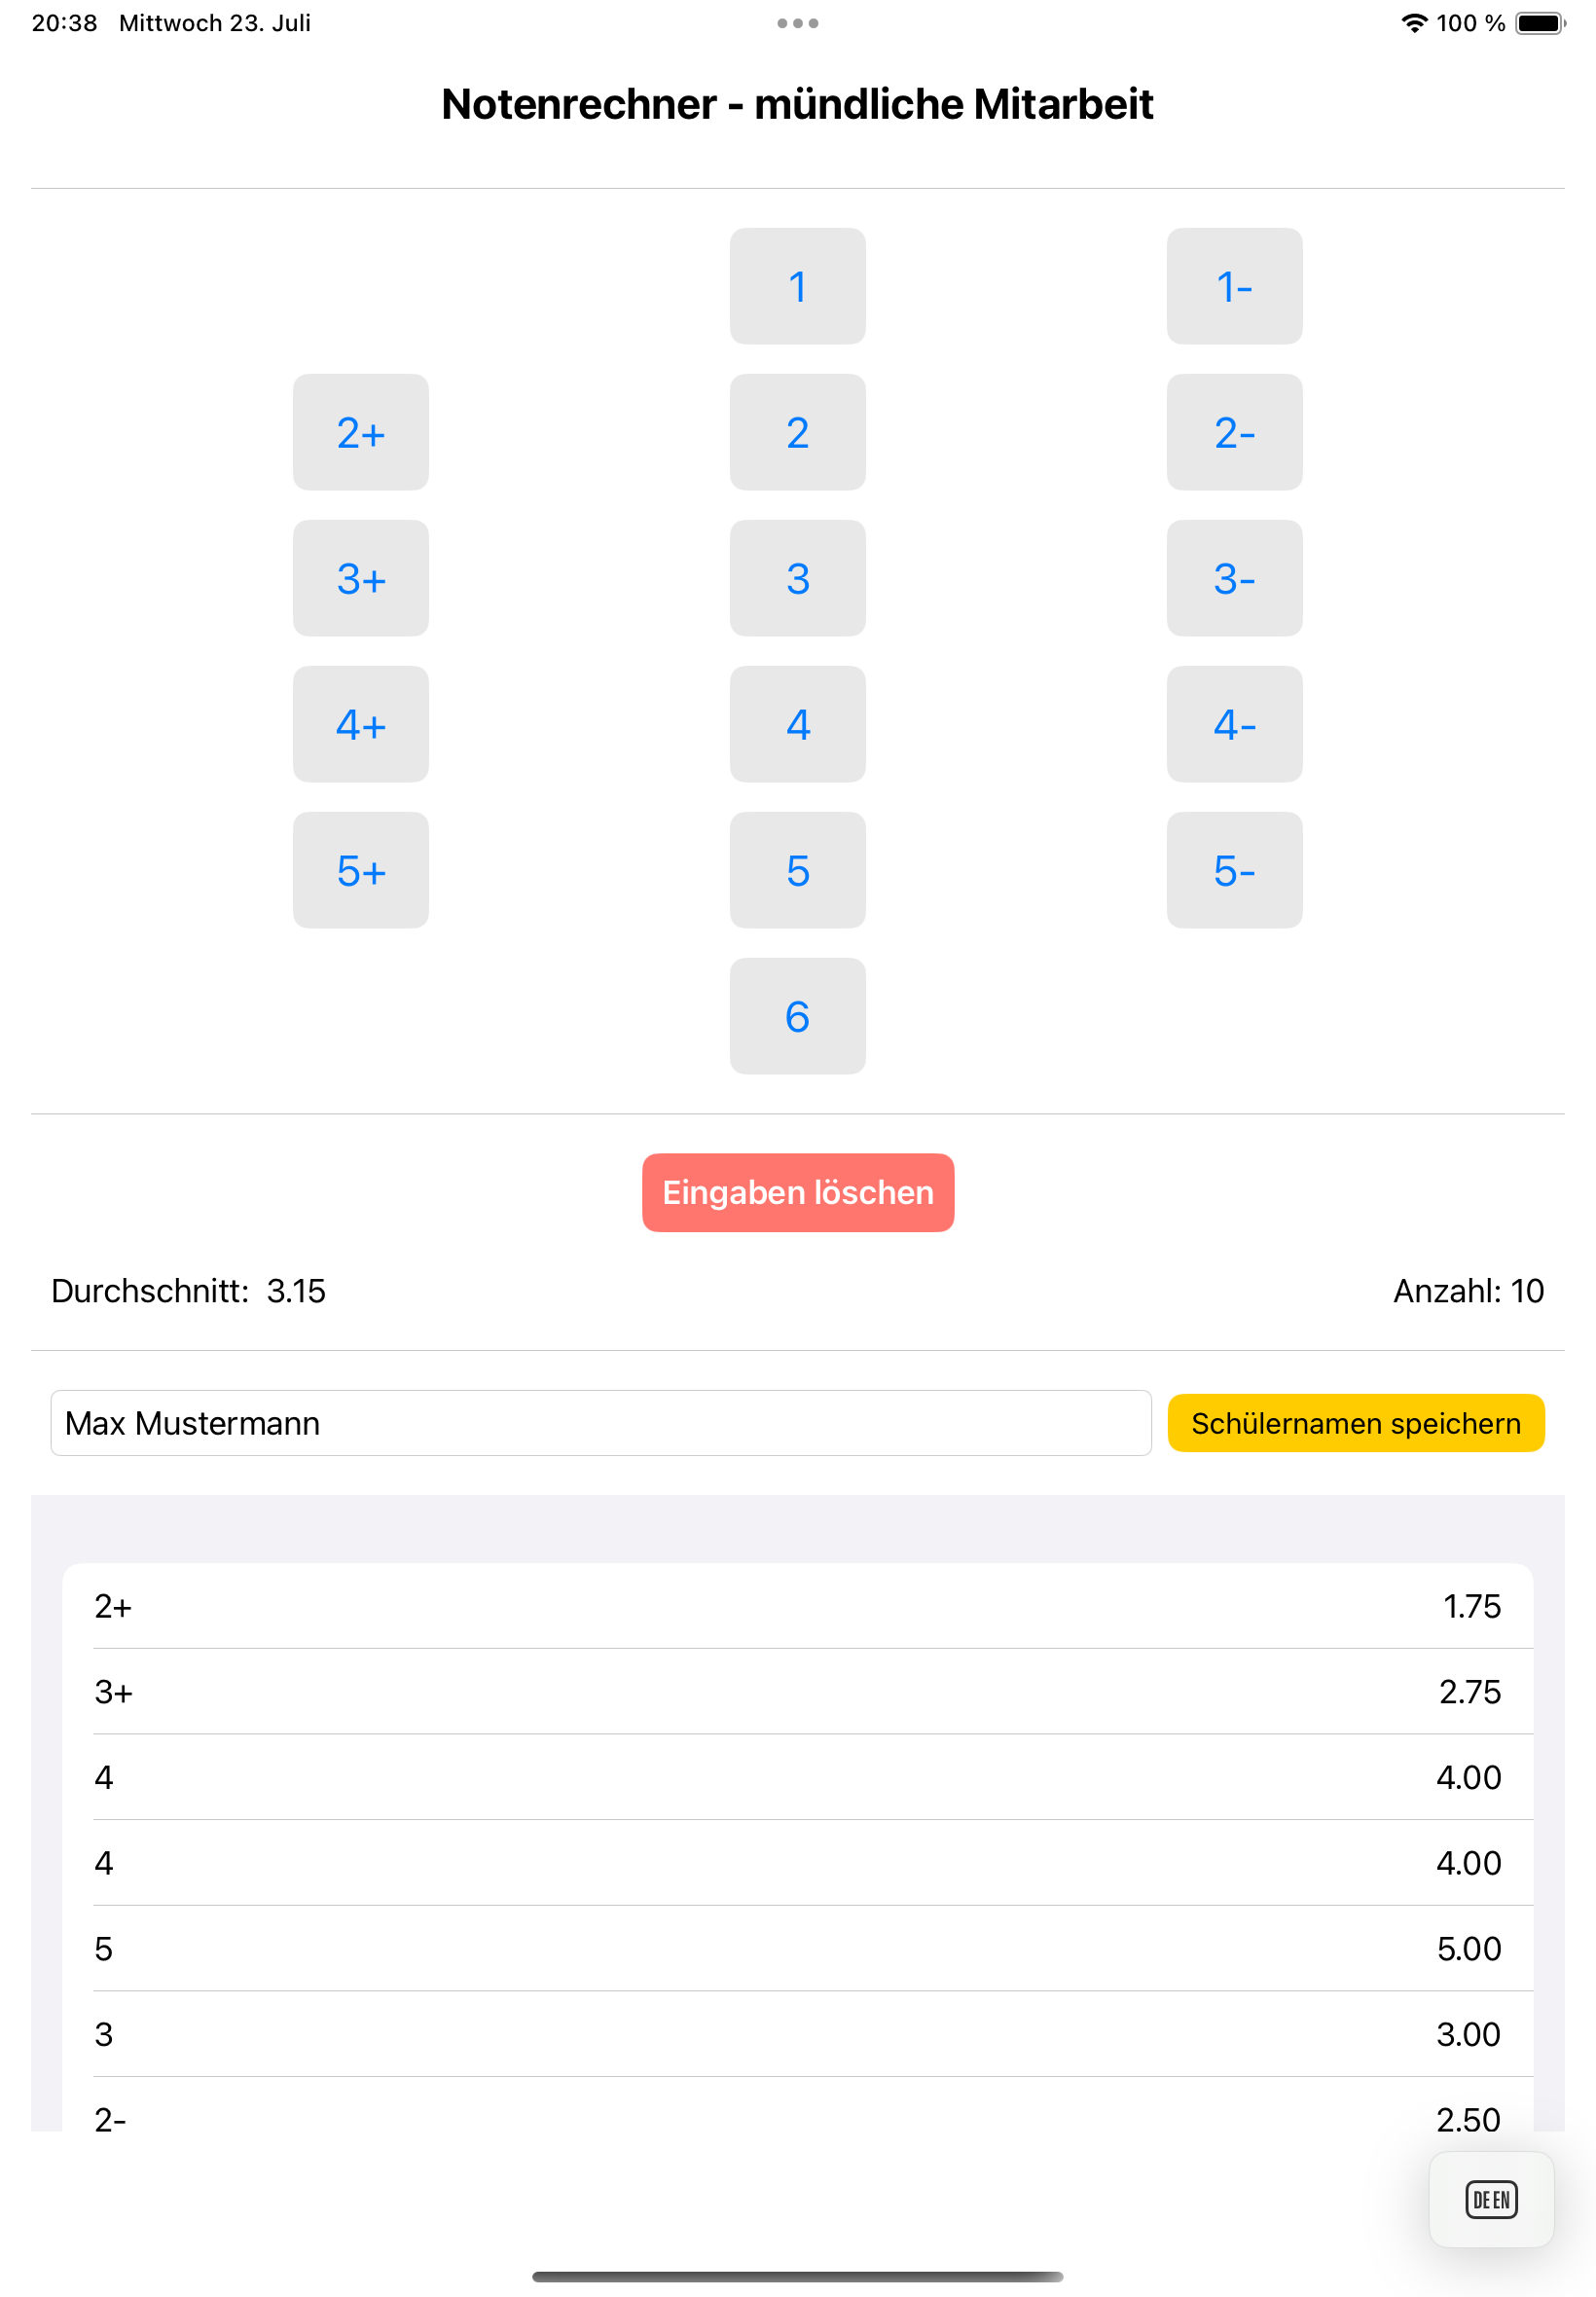Tap the battery indicator icon
The height and width of the screenshot is (2297, 1596).
(x=1538, y=23)
